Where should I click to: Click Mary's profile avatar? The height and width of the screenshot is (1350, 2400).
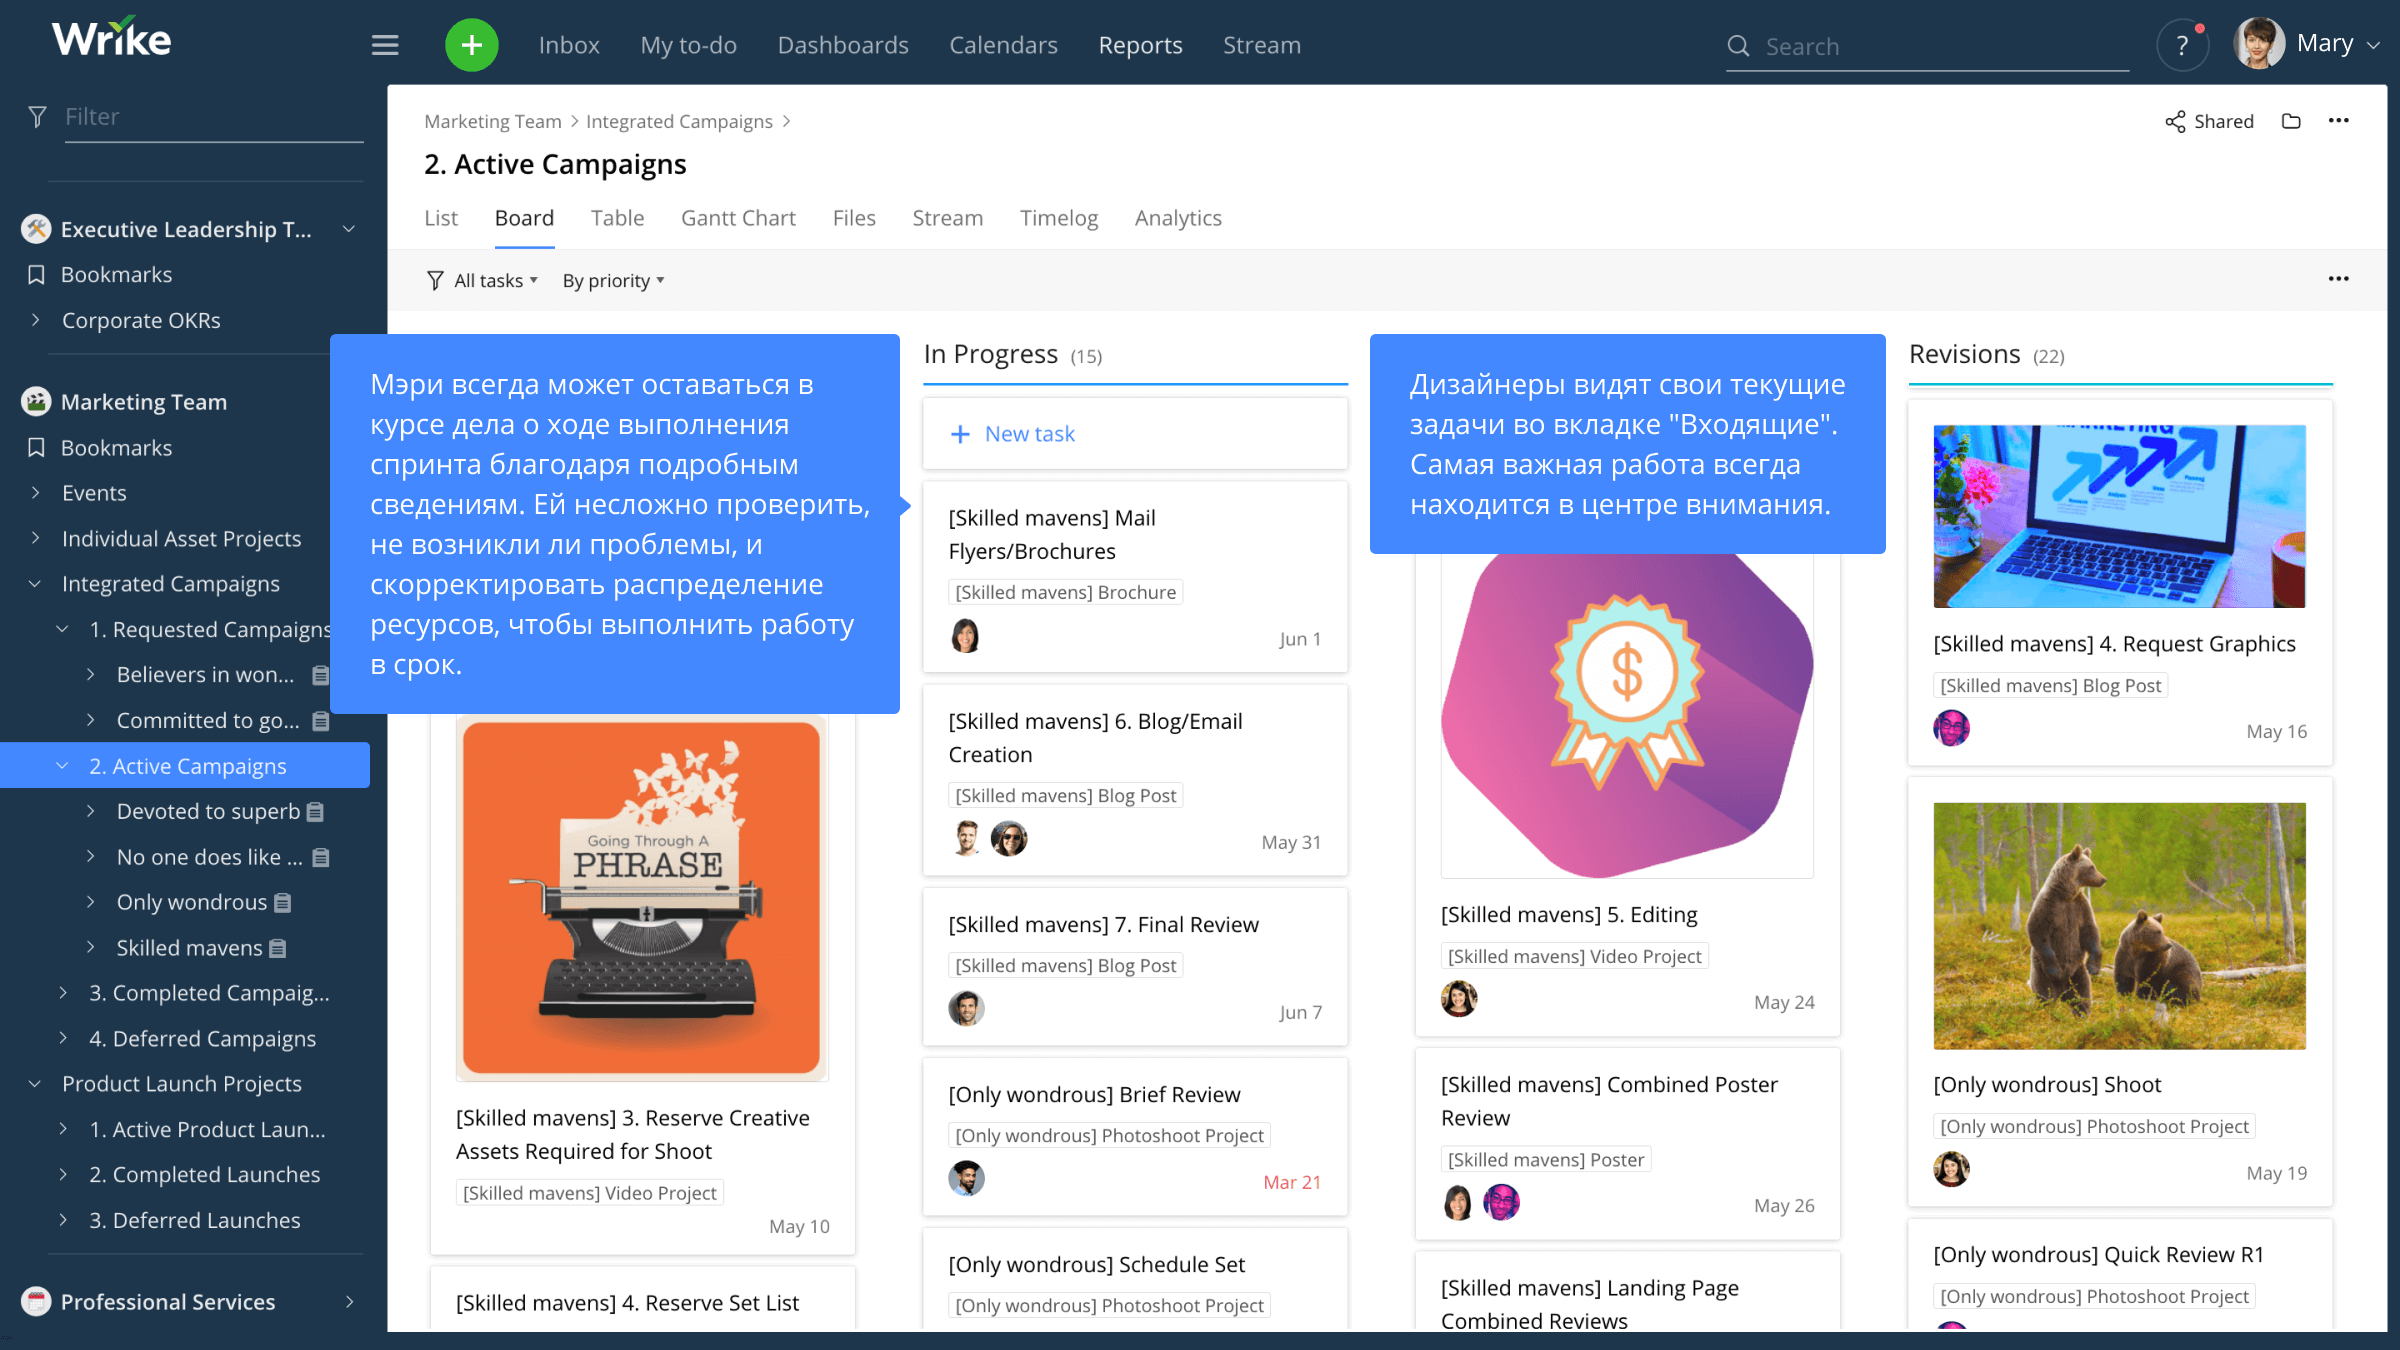(2259, 43)
